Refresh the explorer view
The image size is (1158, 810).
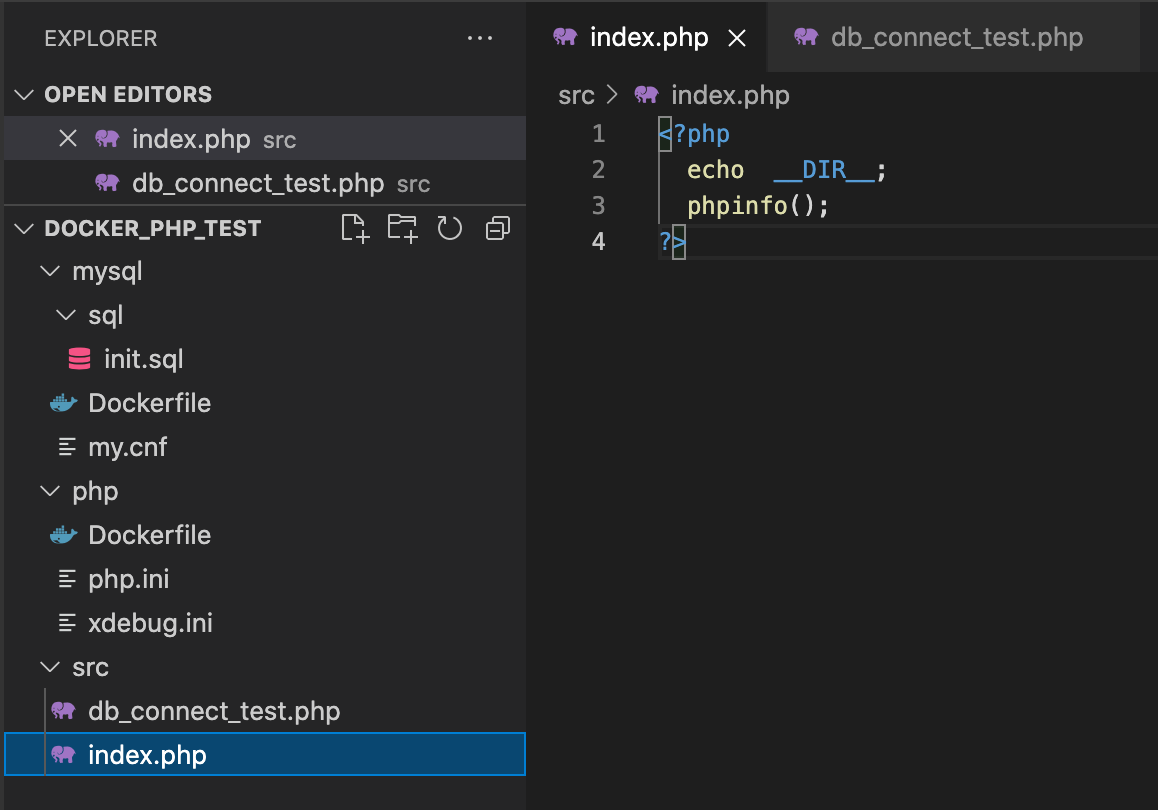[450, 228]
